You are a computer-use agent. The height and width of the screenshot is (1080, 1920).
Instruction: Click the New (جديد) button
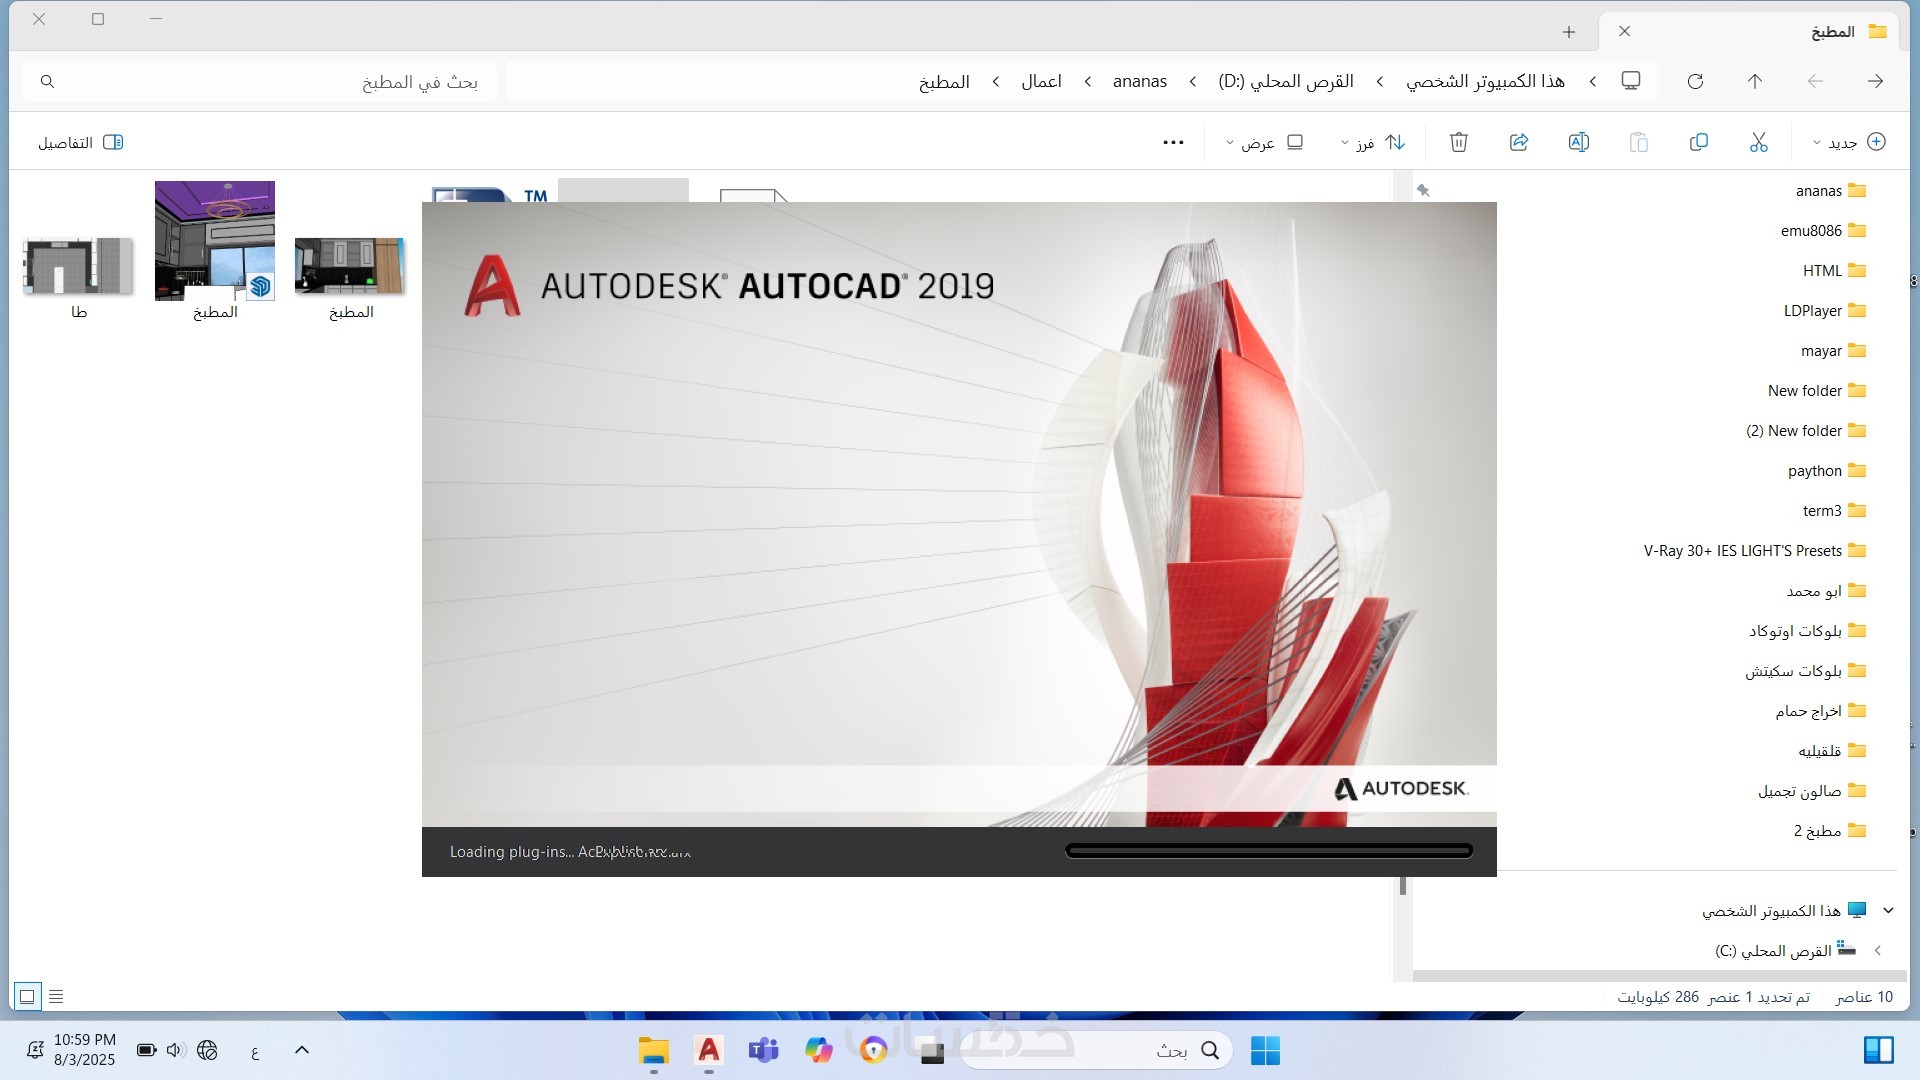coord(1849,142)
